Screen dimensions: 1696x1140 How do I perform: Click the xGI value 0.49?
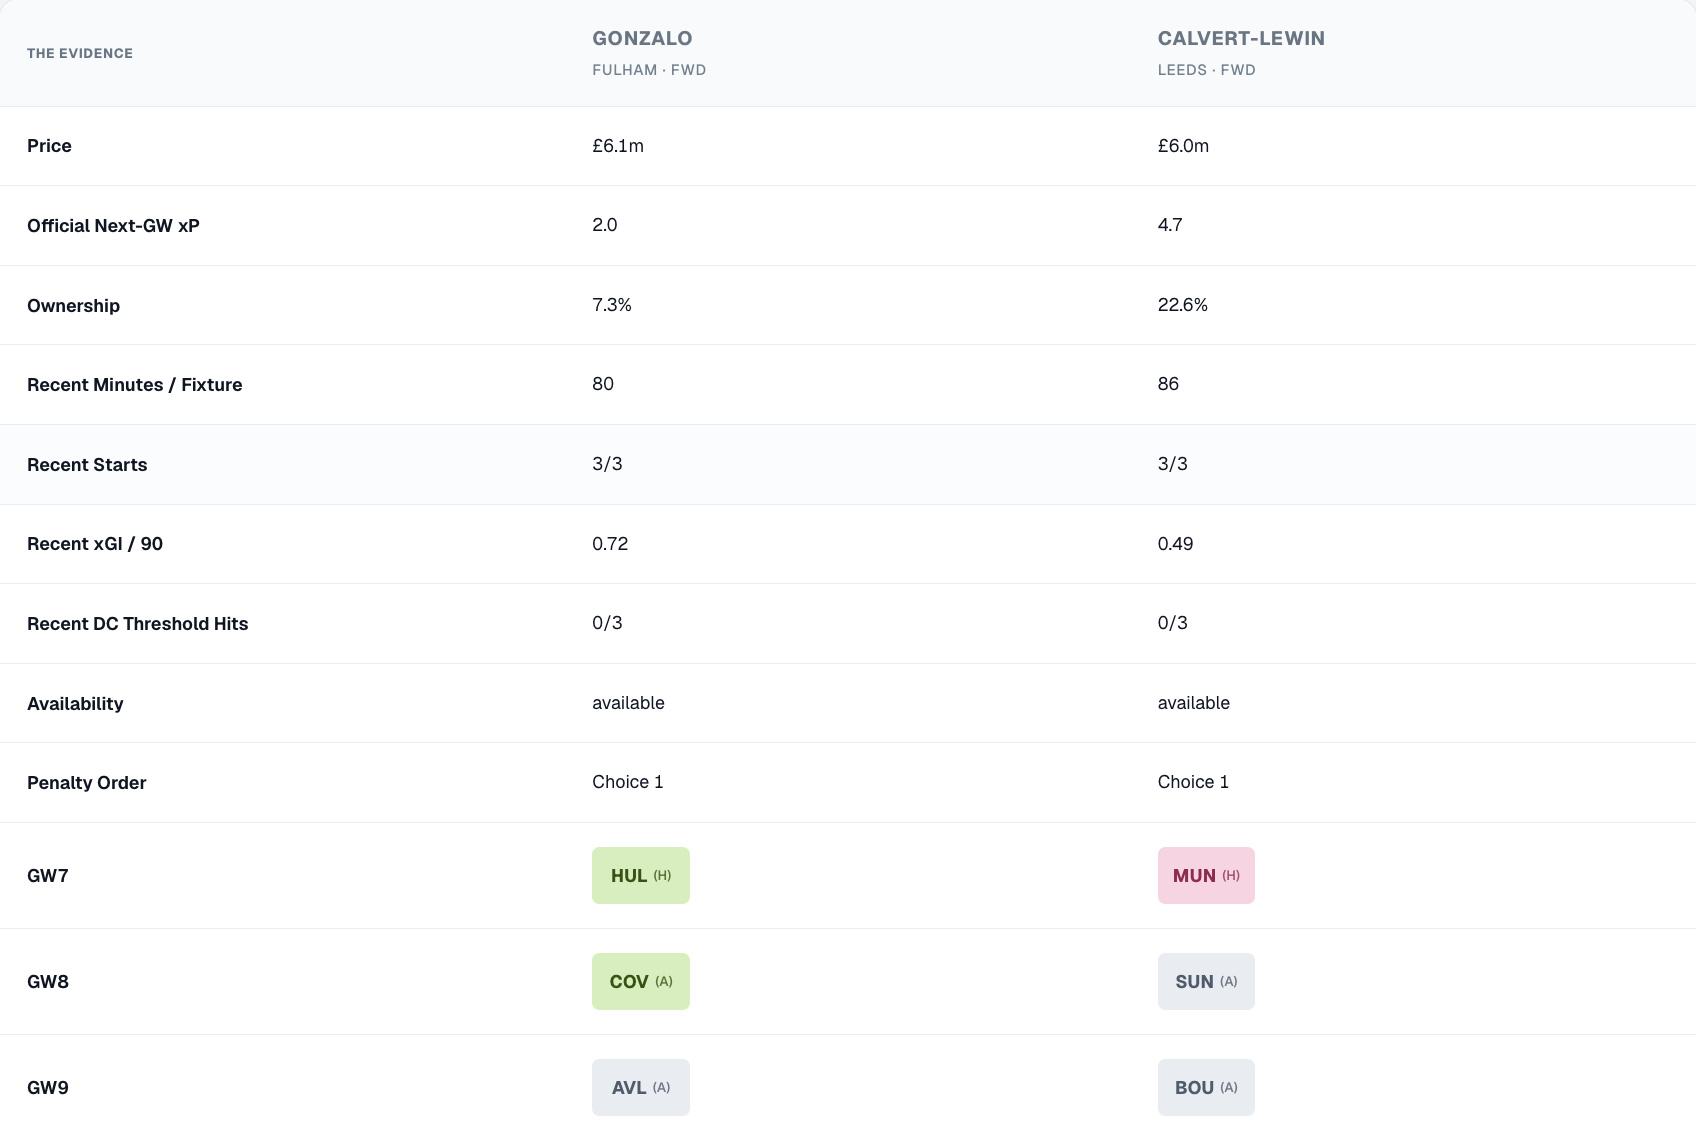(x=1176, y=544)
